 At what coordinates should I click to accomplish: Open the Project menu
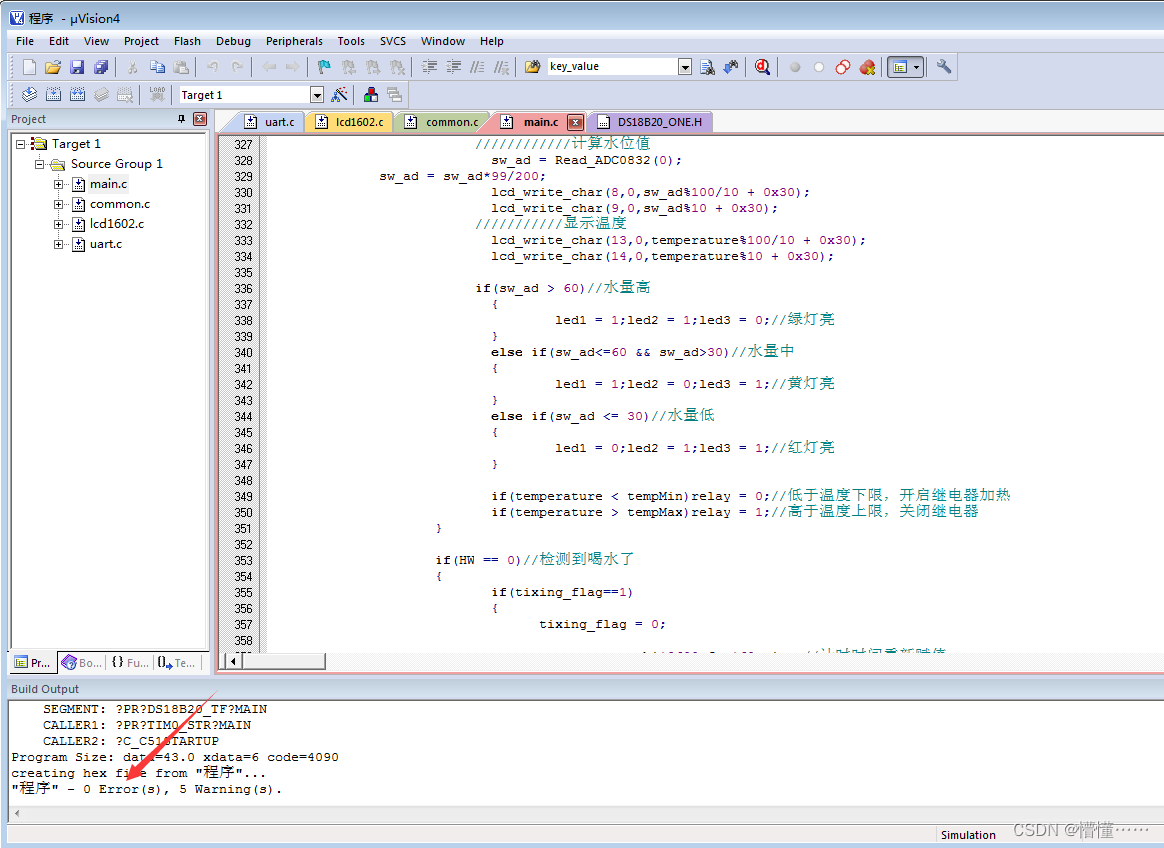[x=141, y=41]
